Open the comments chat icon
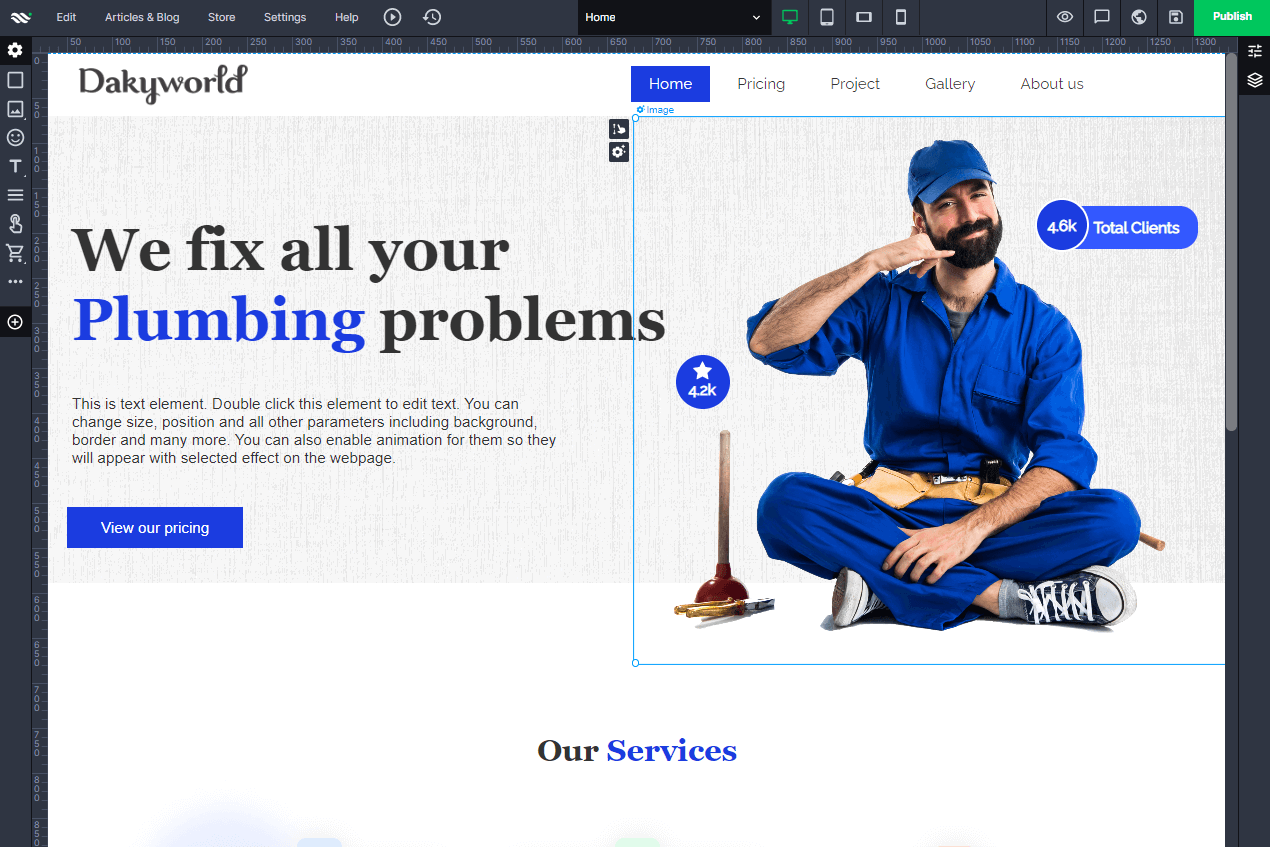Viewport: 1270px width, 847px height. (1102, 17)
